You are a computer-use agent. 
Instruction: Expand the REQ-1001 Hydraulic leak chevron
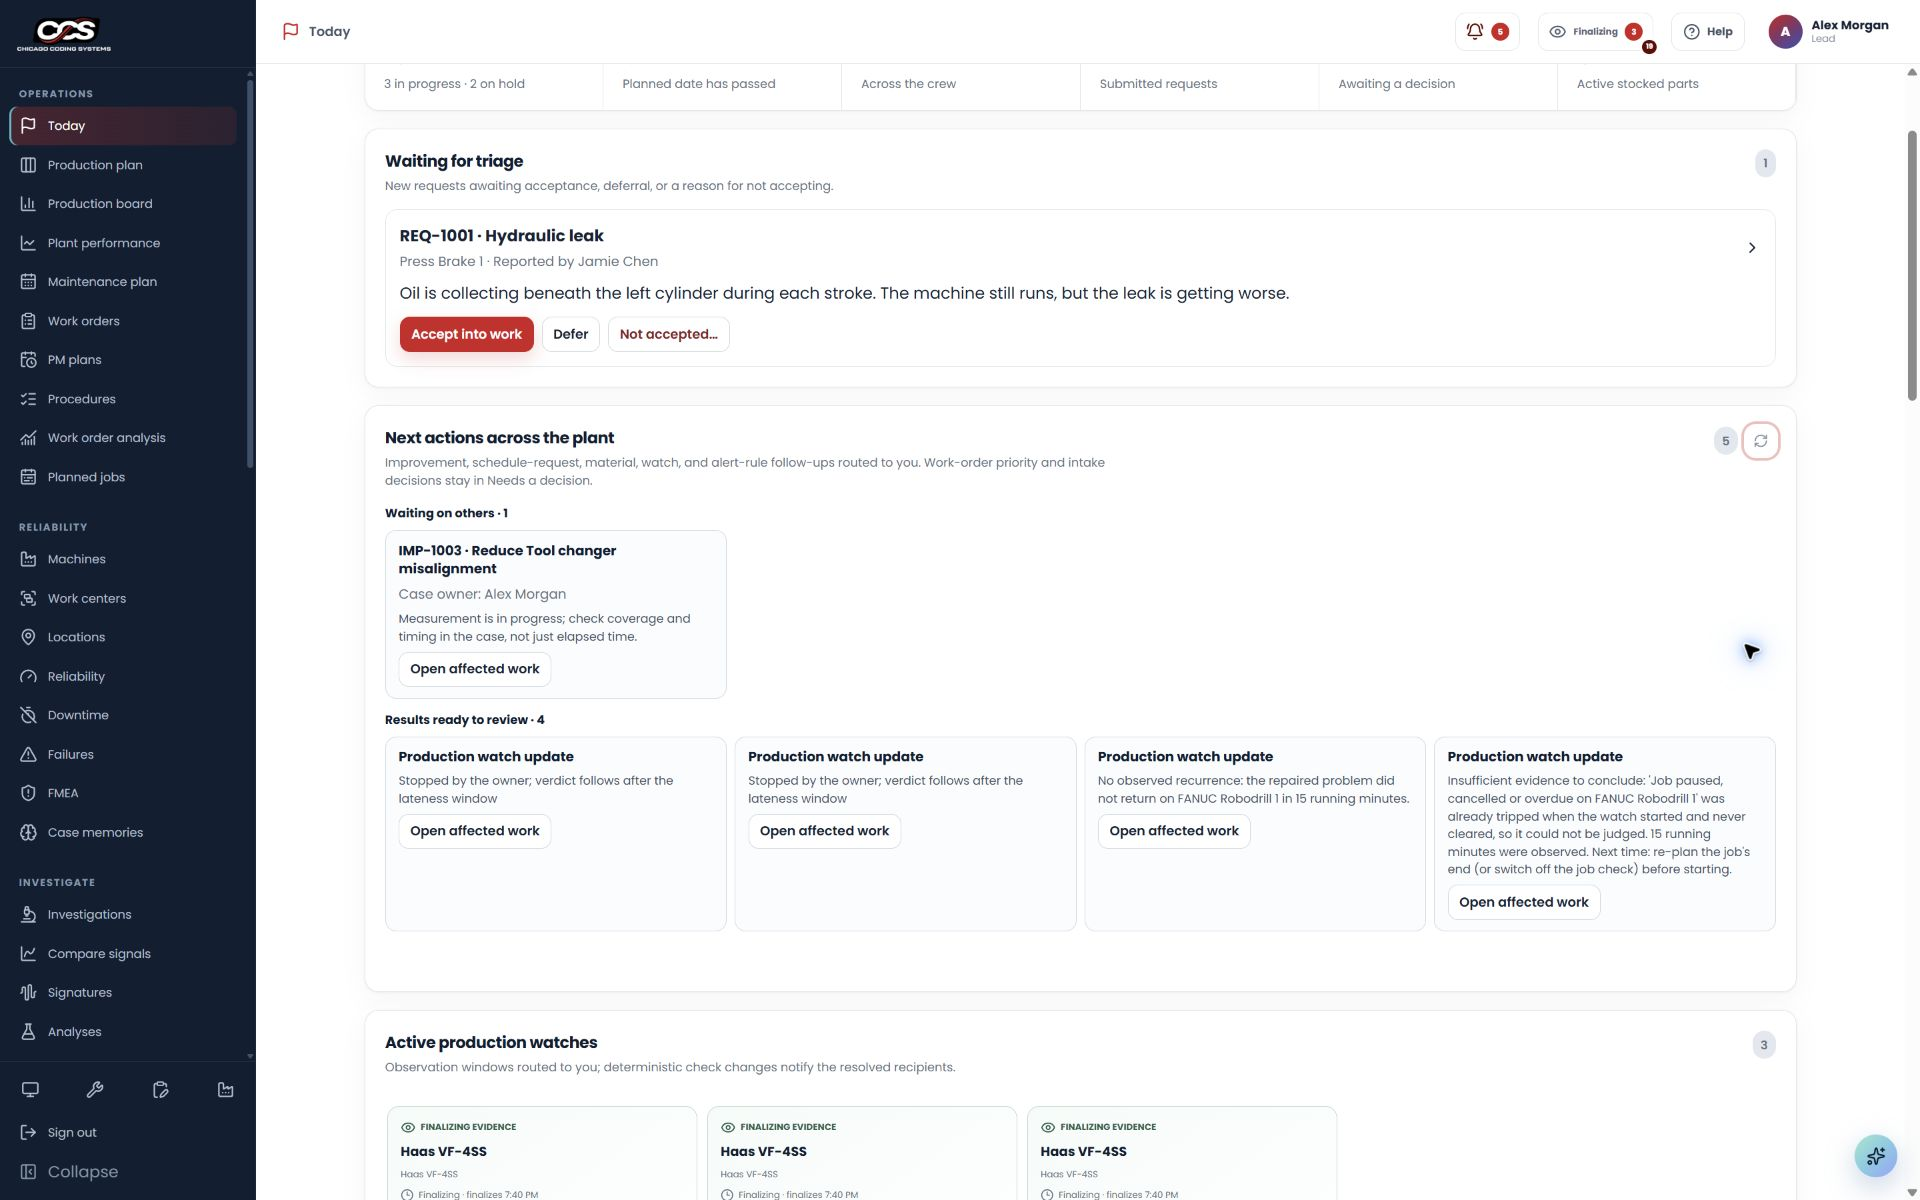1751,248
